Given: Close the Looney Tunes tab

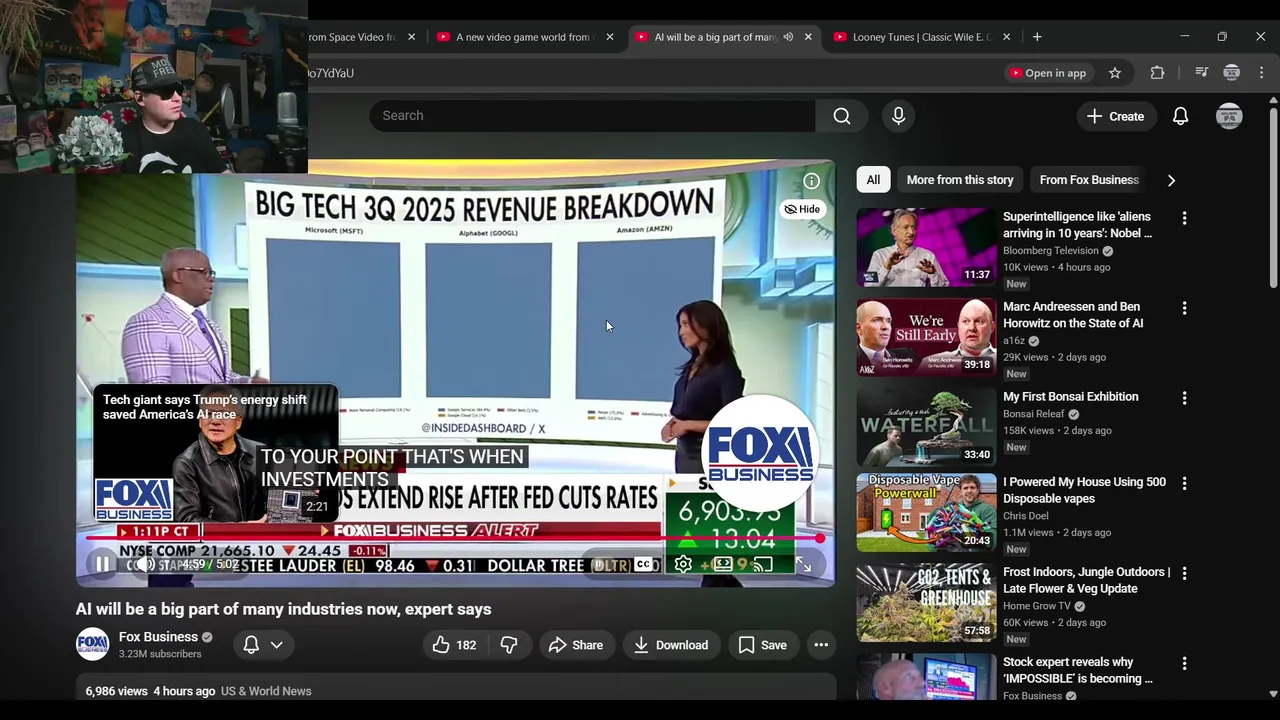Looking at the screenshot, I should point(1006,37).
